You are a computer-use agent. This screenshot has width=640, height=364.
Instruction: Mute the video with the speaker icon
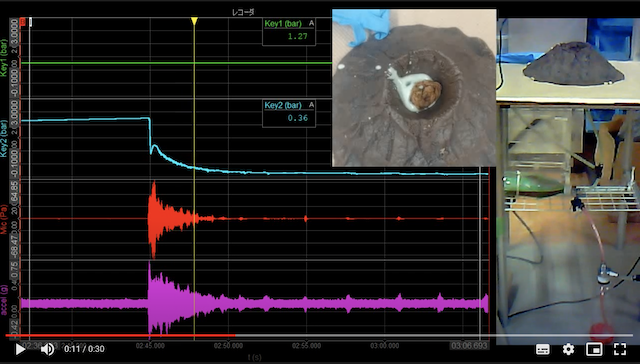point(47,349)
